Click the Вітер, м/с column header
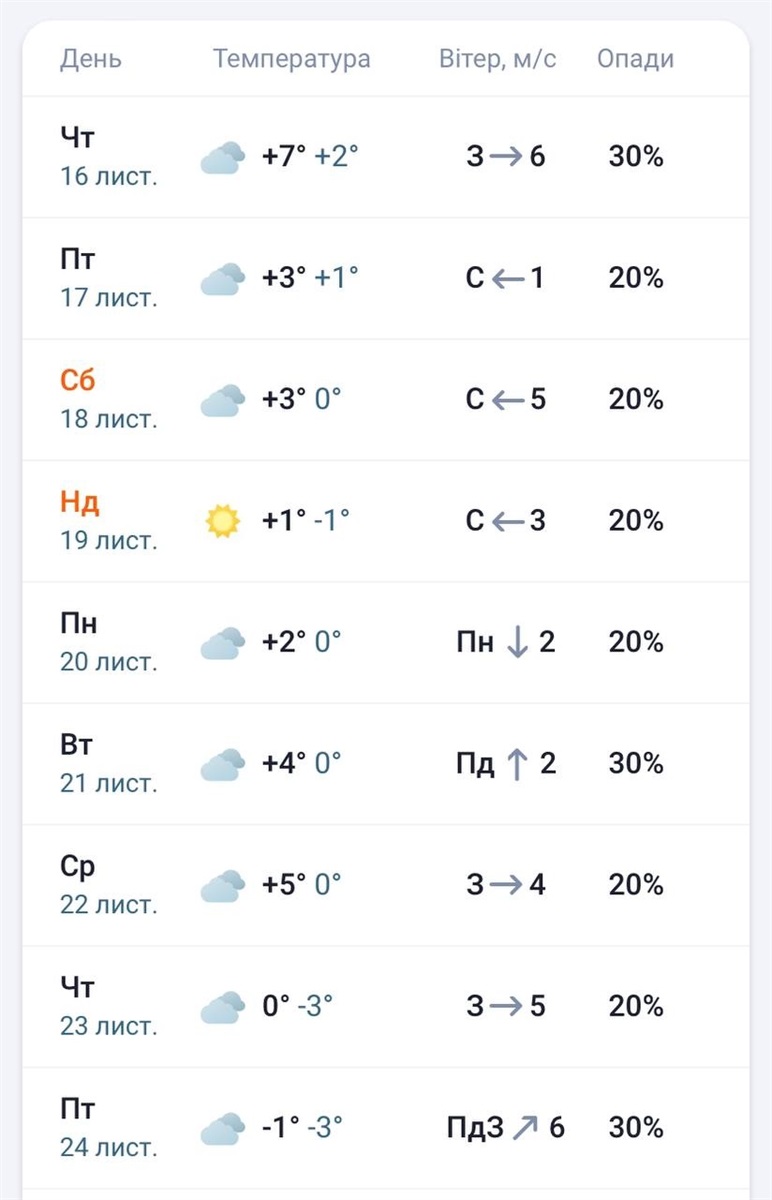Image resolution: width=772 pixels, height=1200 pixels. click(498, 59)
